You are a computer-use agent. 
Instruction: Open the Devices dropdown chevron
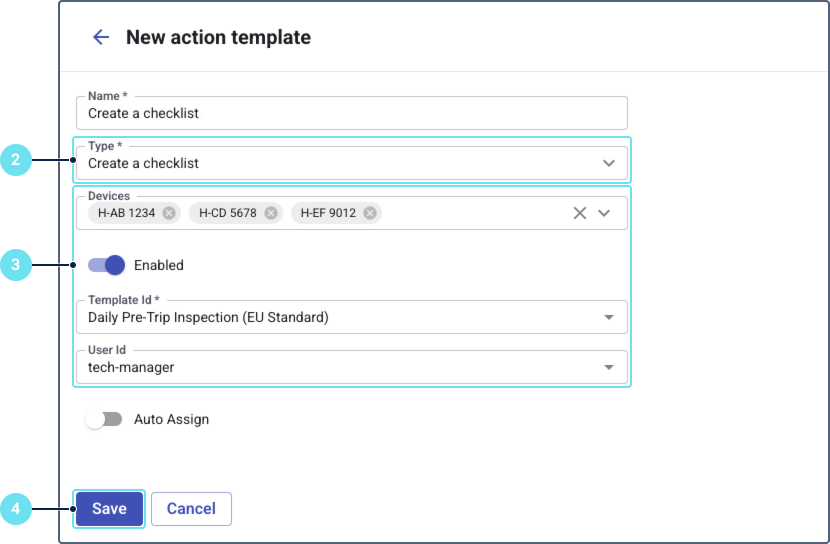coord(604,213)
